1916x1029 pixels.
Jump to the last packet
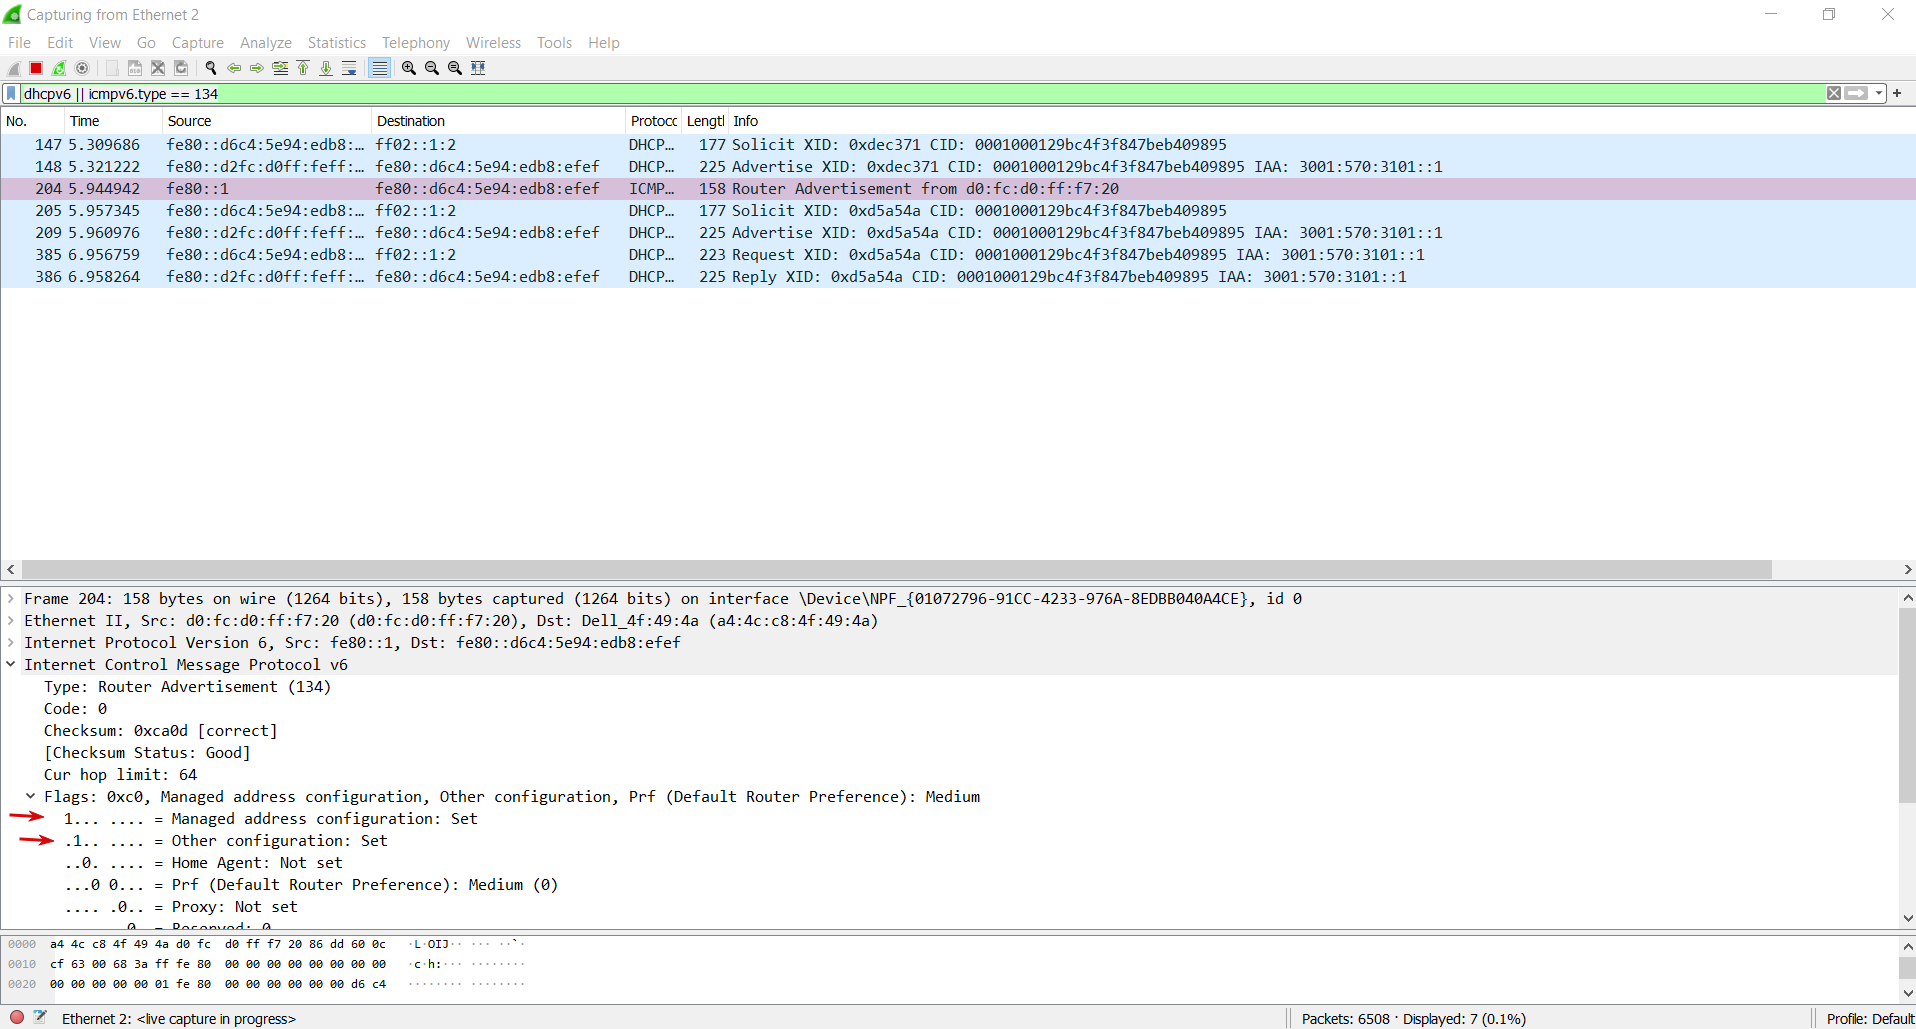click(x=326, y=68)
